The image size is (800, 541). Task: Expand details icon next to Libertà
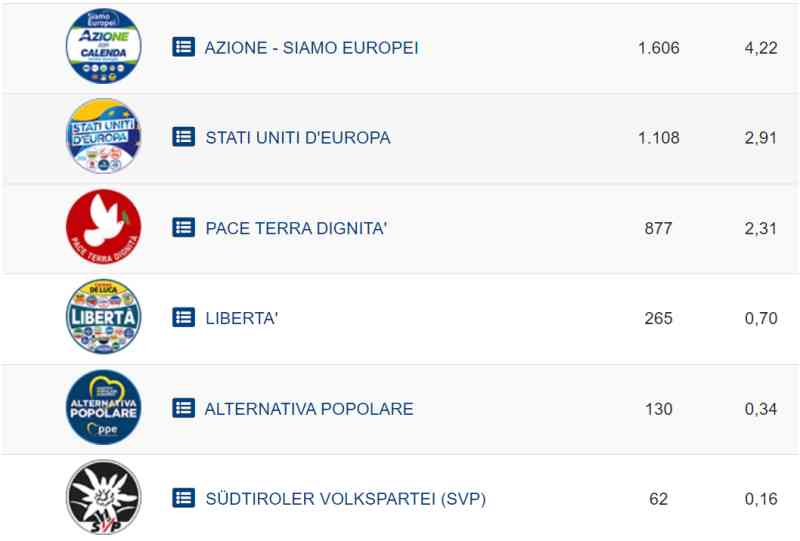(x=183, y=317)
